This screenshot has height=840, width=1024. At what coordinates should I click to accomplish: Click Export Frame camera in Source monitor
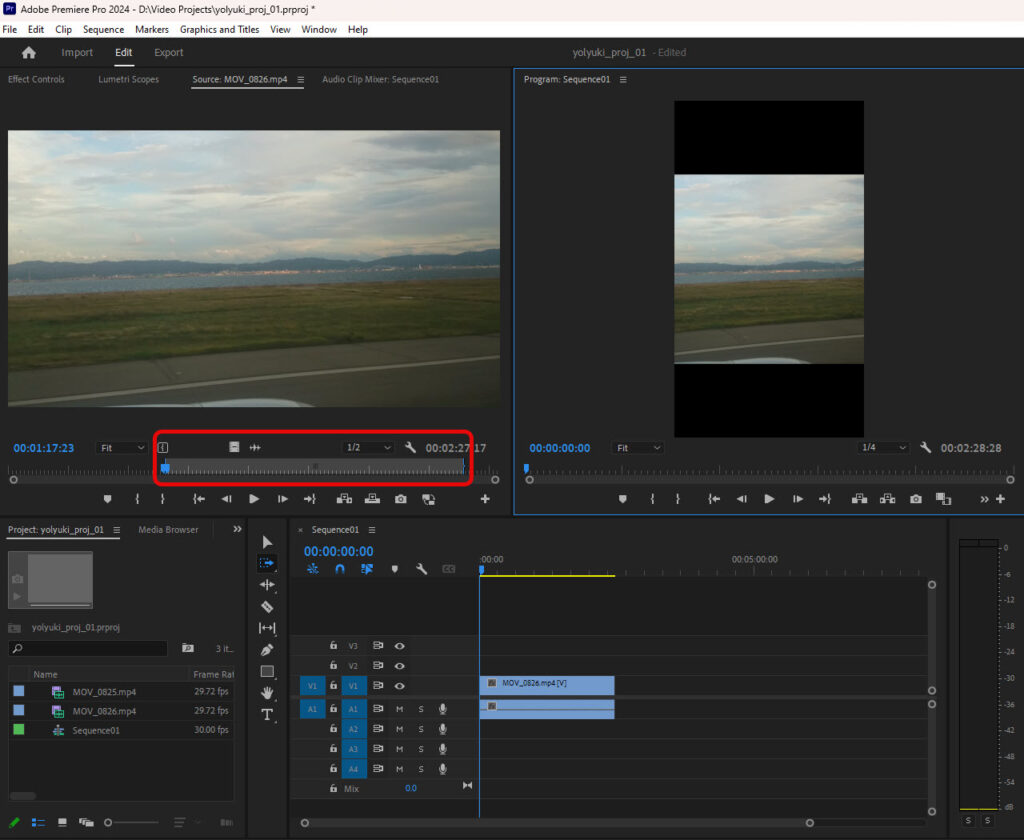400,498
